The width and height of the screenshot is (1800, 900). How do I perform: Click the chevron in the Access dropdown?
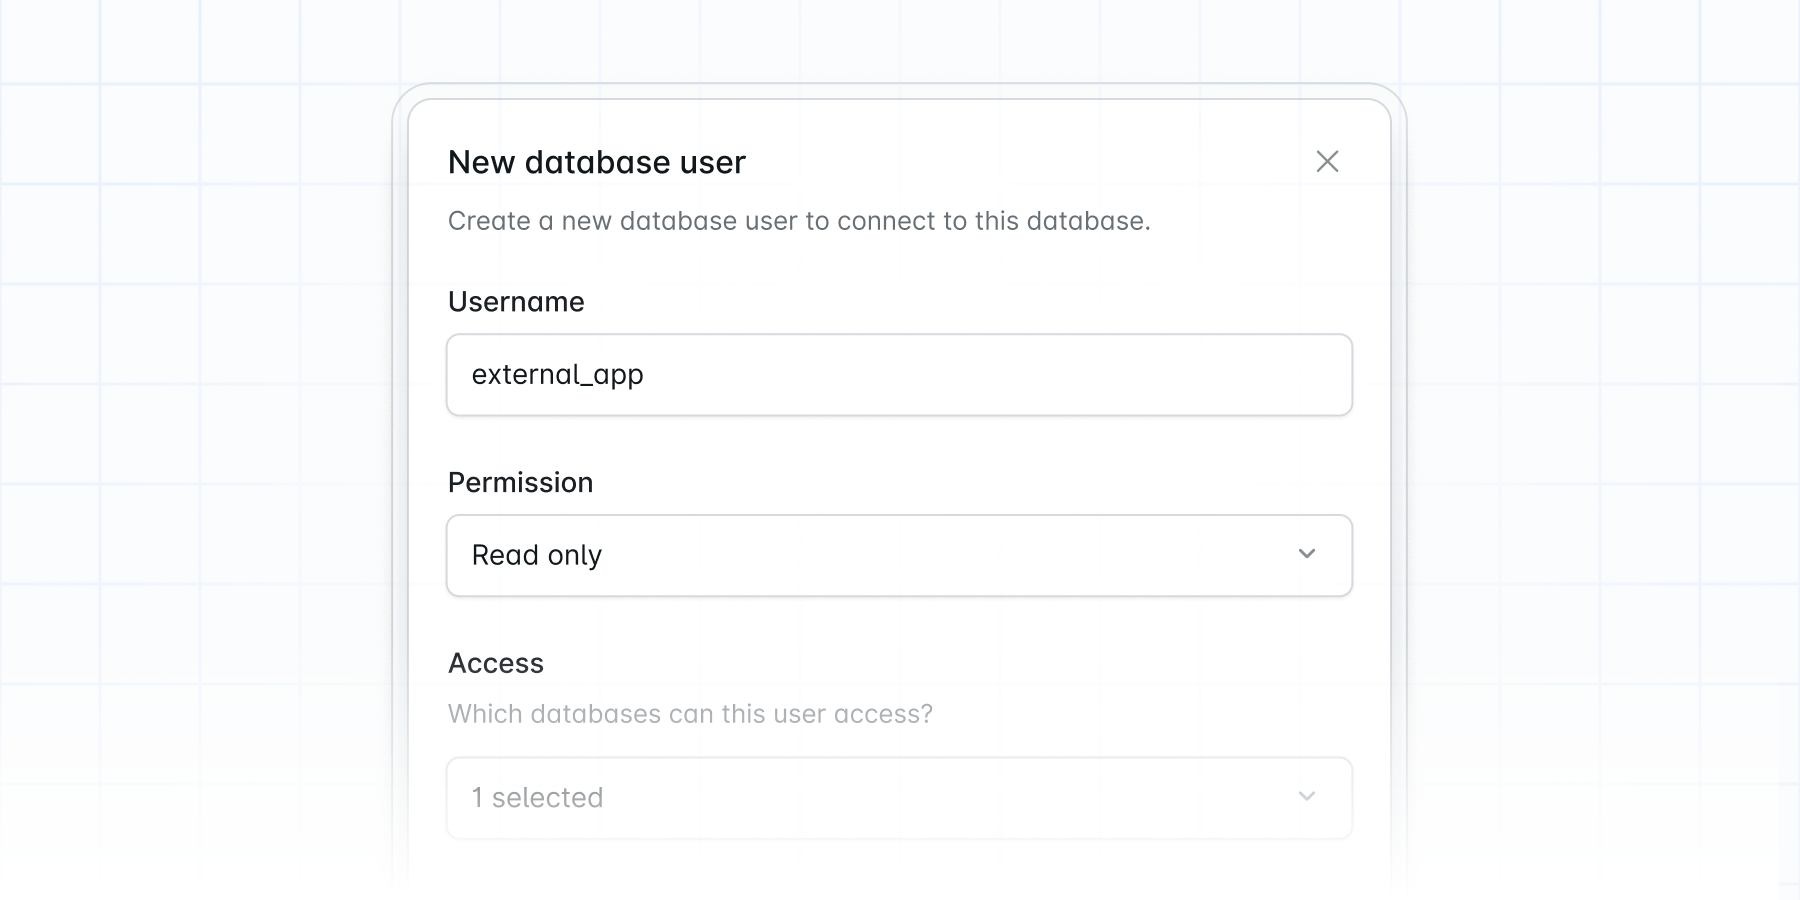tap(1306, 797)
